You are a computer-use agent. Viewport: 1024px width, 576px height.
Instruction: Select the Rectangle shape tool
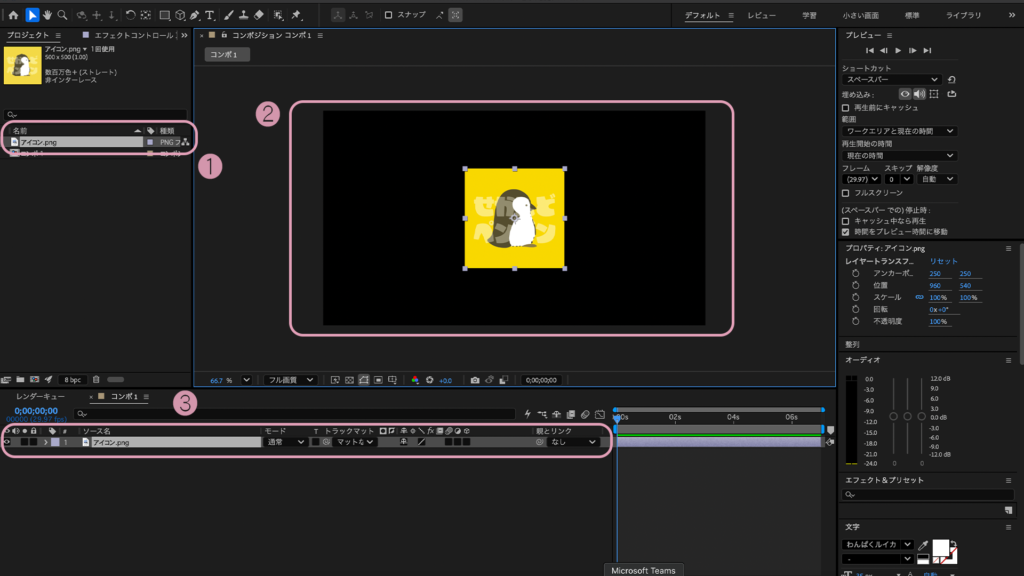[x=165, y=14]
